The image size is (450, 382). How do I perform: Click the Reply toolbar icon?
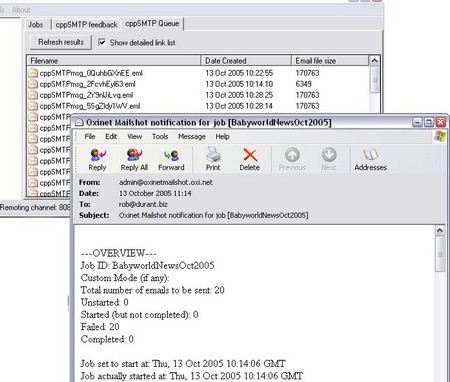pos(98,155)
